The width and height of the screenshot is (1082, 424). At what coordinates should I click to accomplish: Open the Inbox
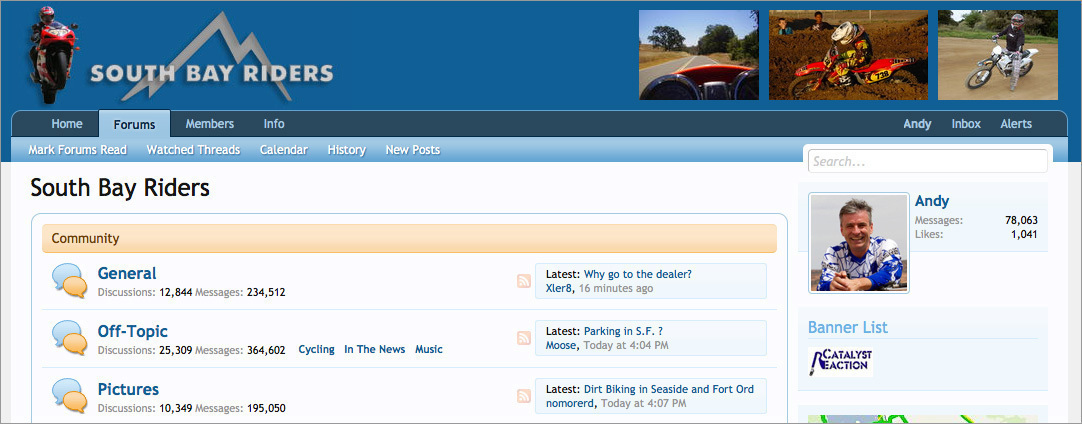(966, 124)
